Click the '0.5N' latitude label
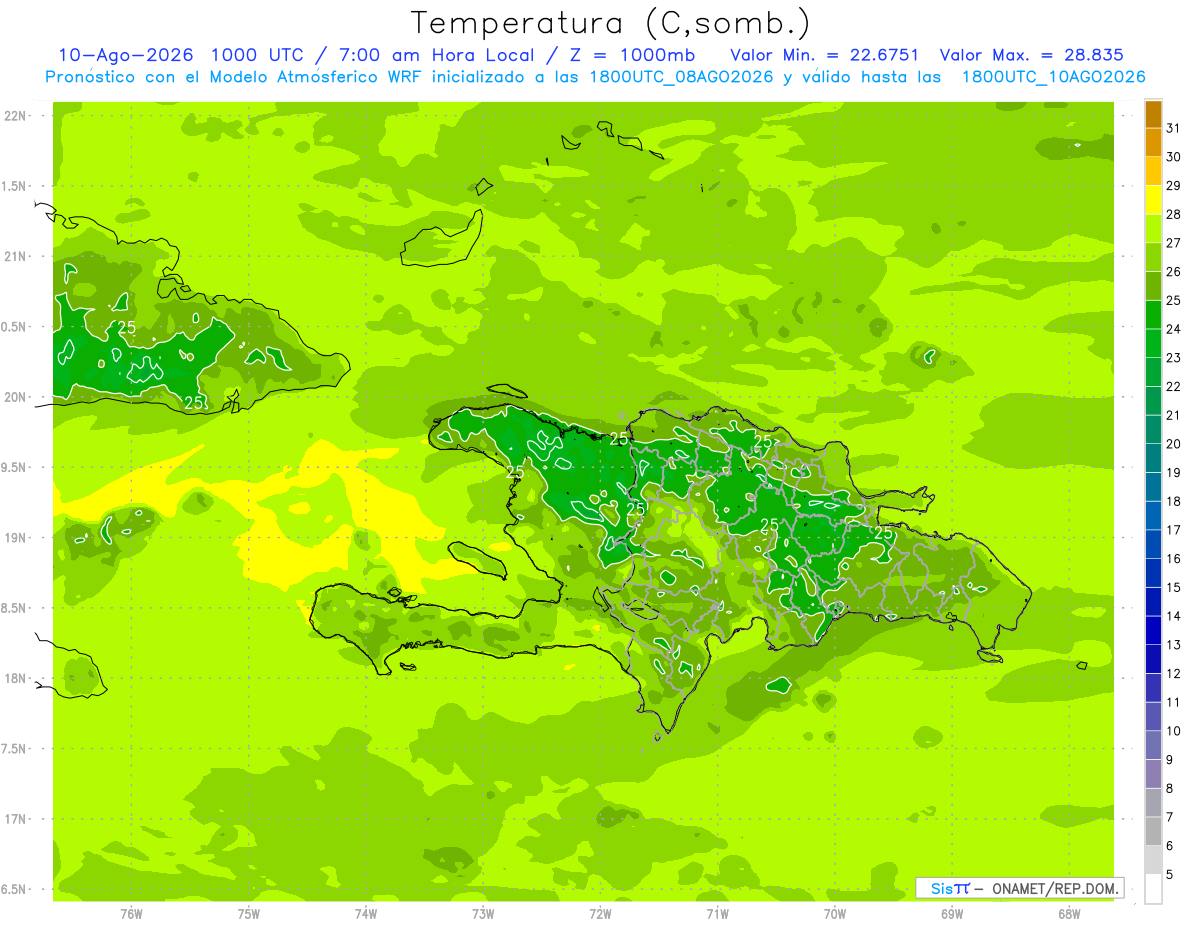 click(x=14, y=327)
